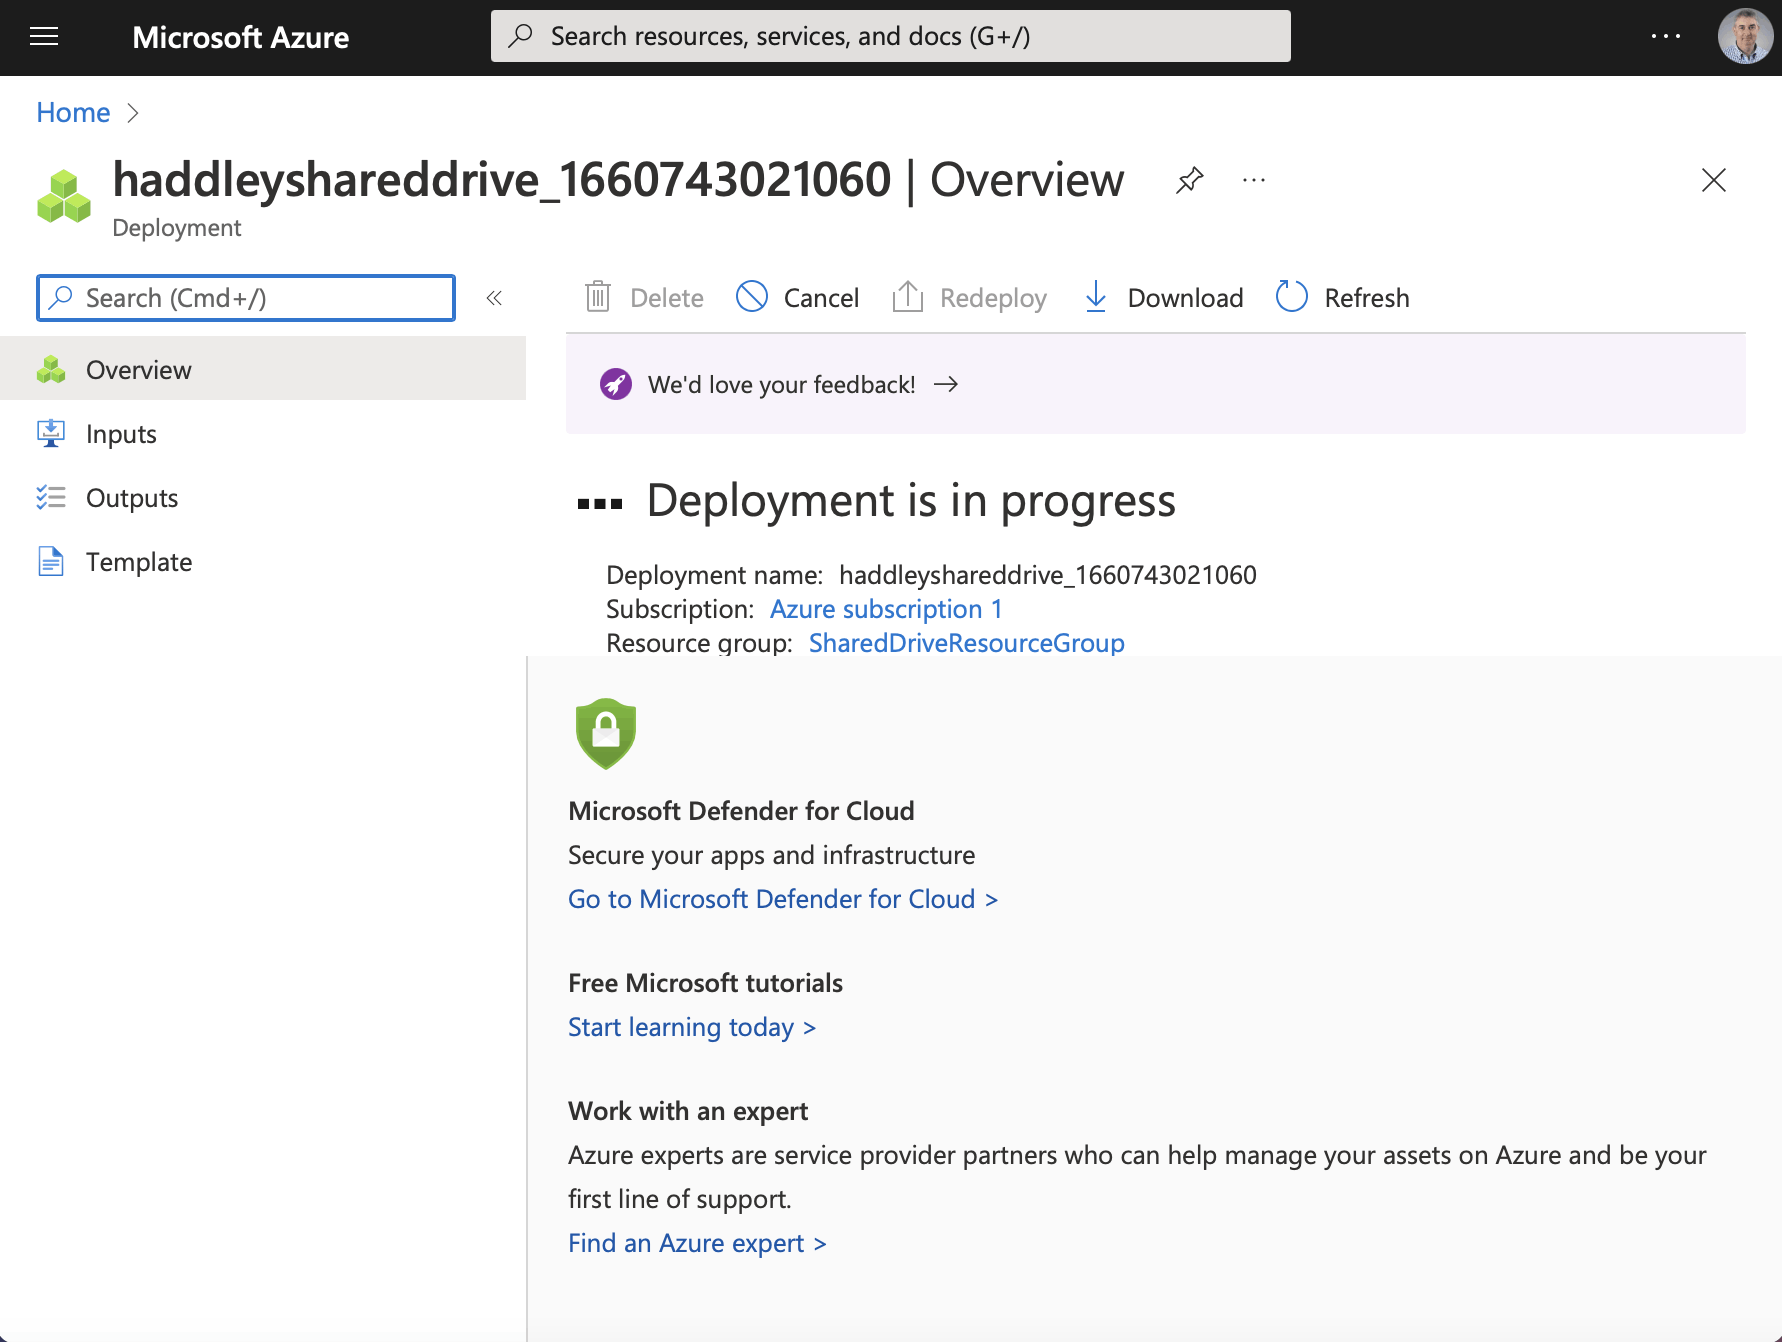Open the Azure subscription 1 link
This screenshot has width=1782, height=1342.
tap(885, 609)
